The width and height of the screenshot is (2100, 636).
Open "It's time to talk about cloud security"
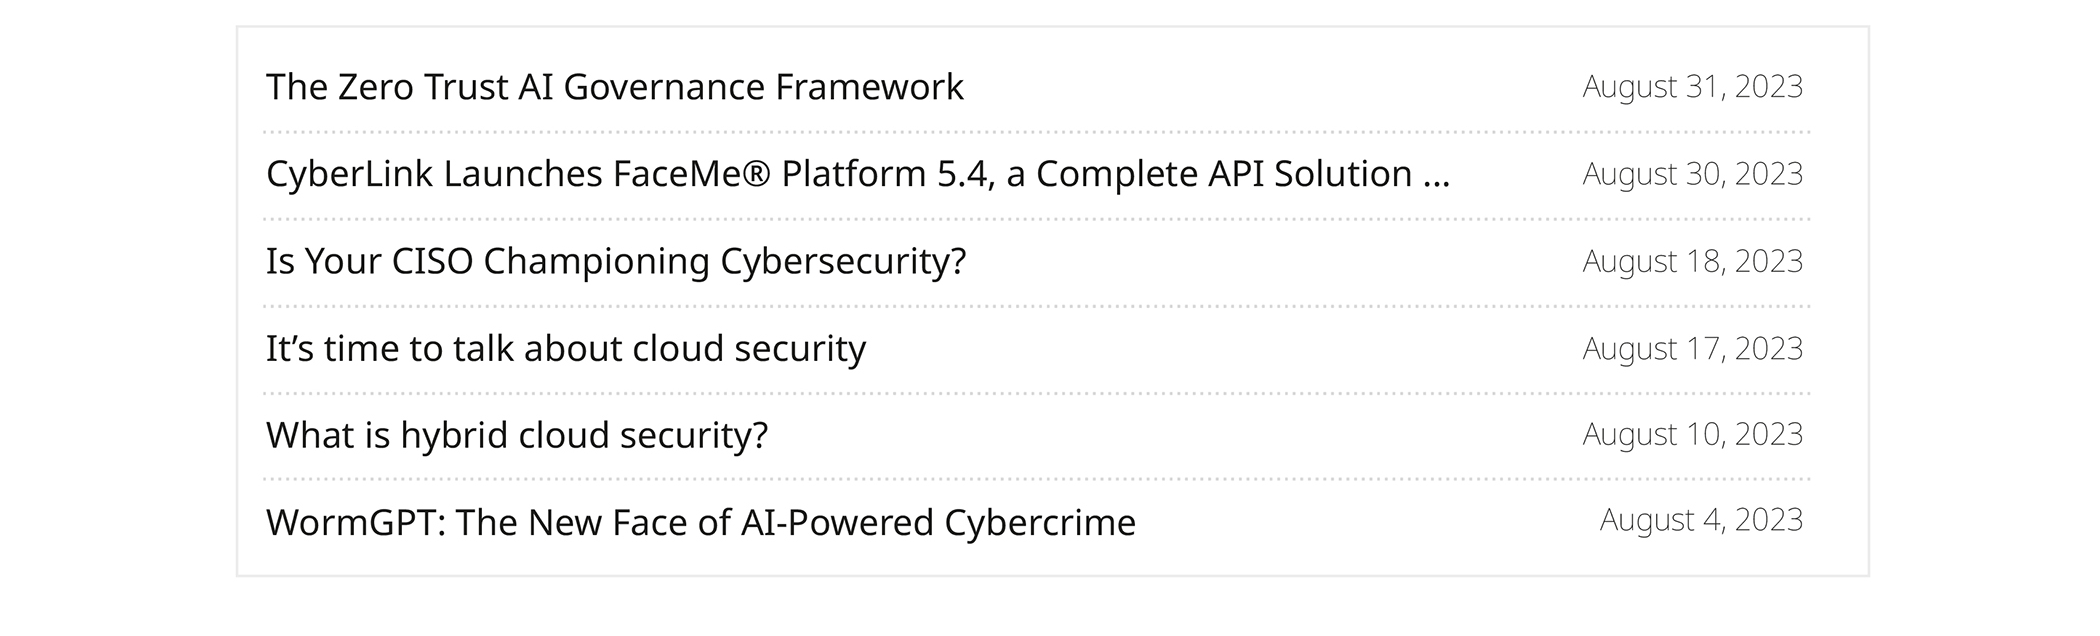coord(565,349)
